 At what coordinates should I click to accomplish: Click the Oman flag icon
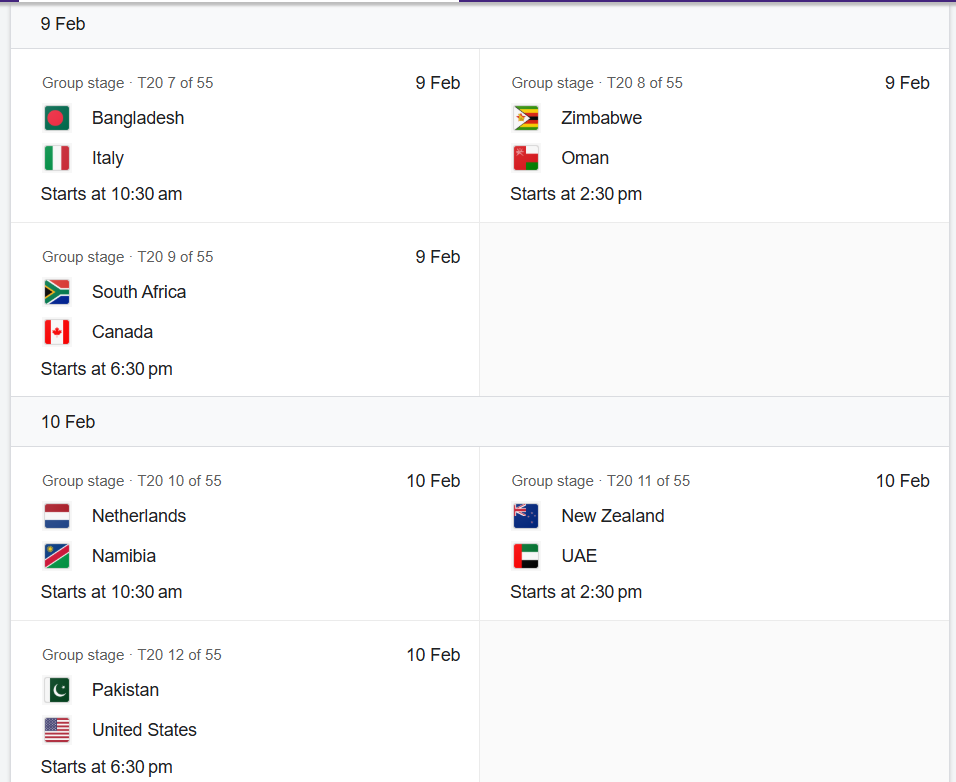(x=526, y=158)
